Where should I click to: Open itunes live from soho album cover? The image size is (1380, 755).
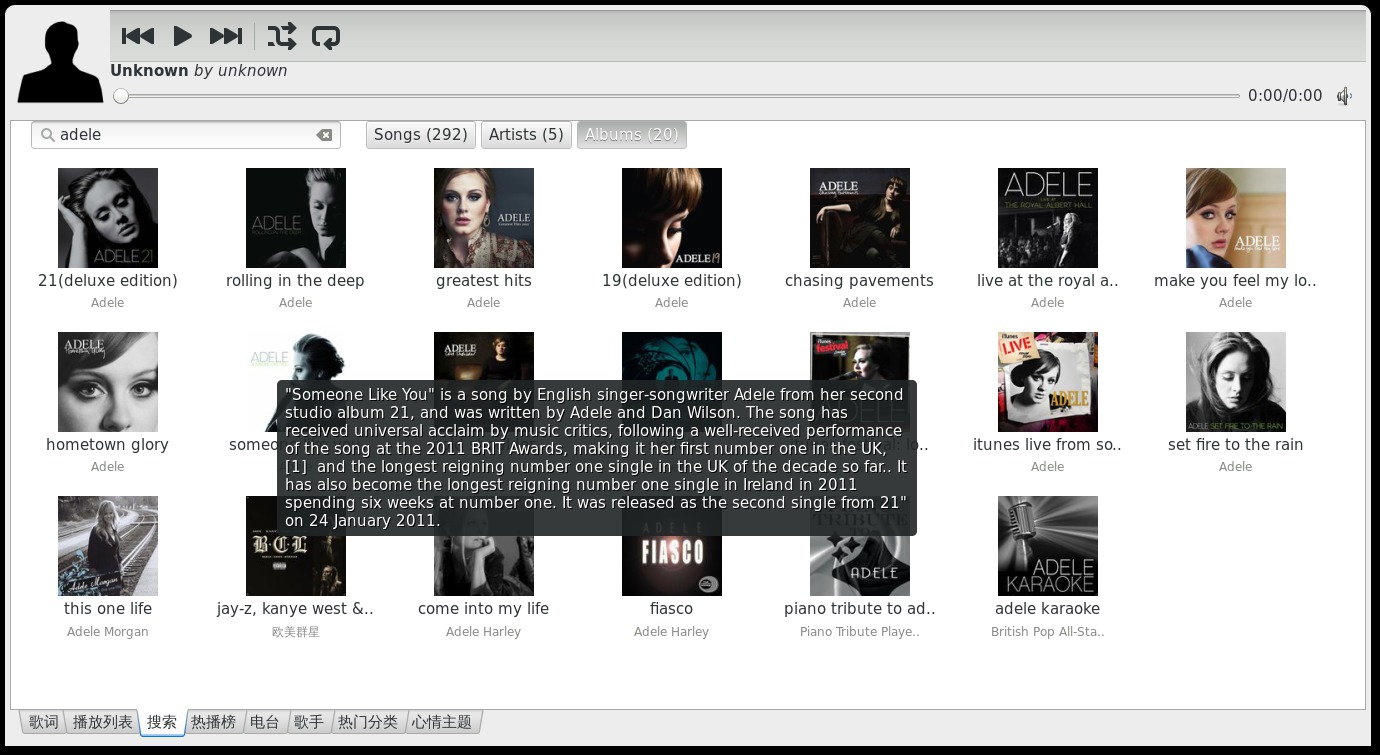point(1048,382)
